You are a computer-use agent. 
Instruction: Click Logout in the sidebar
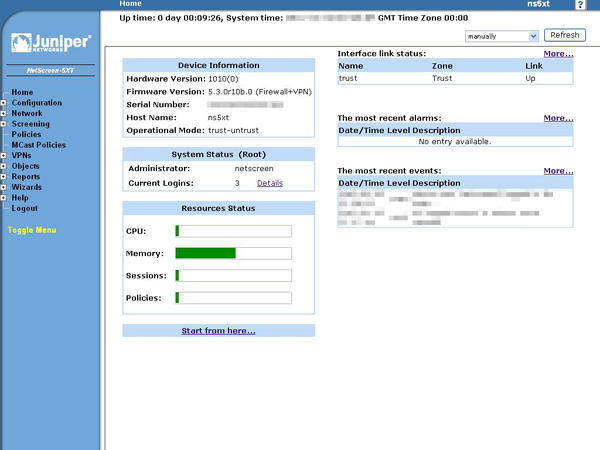tap(24, 209)
